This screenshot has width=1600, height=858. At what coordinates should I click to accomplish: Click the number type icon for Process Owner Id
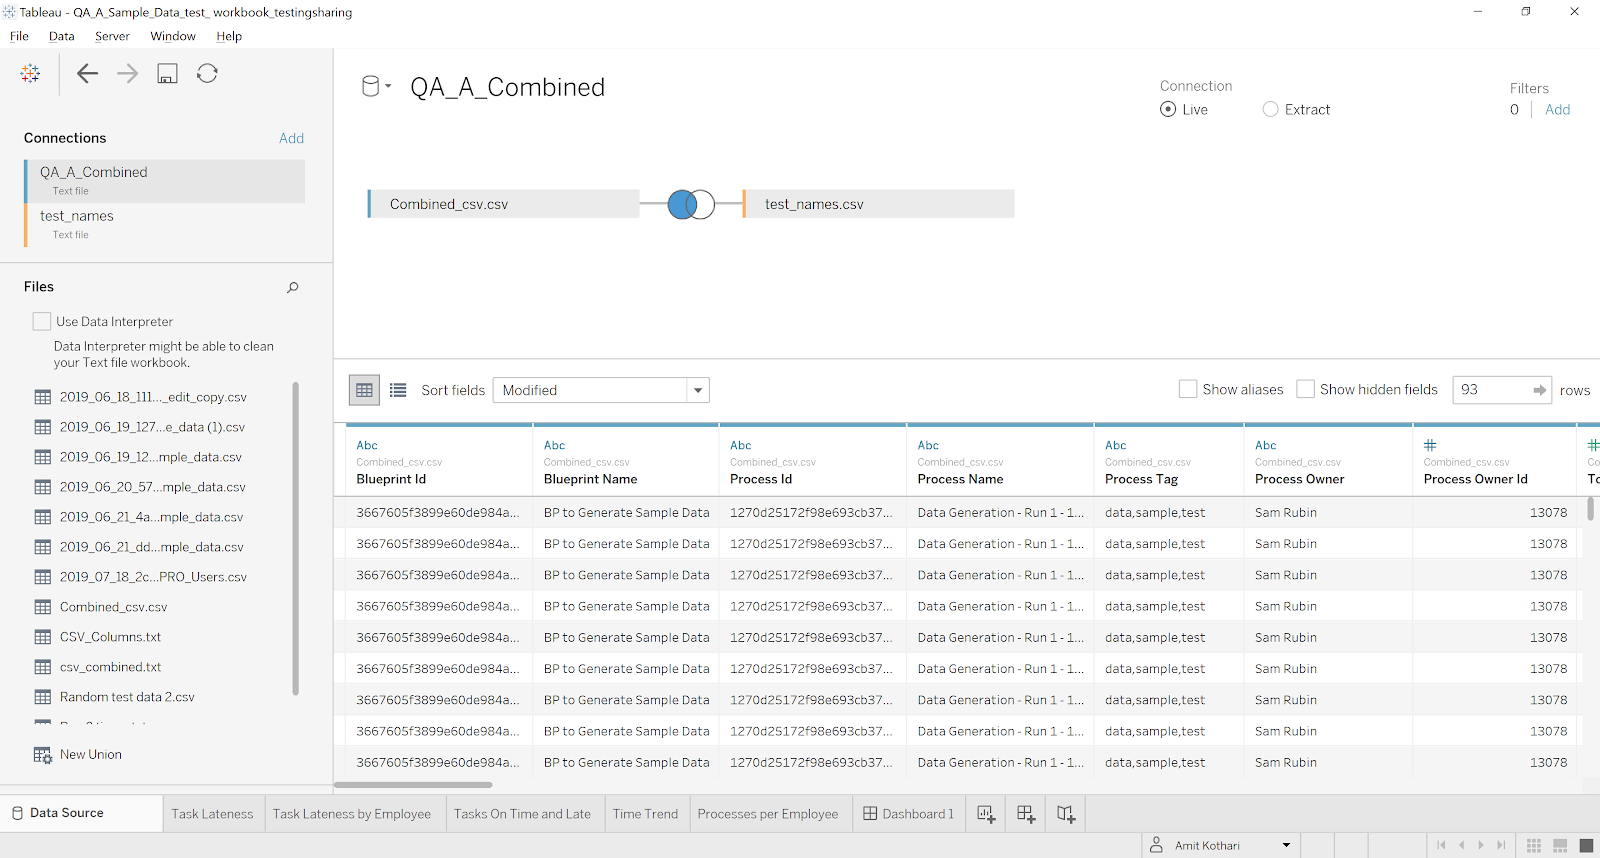(1430, 445)
